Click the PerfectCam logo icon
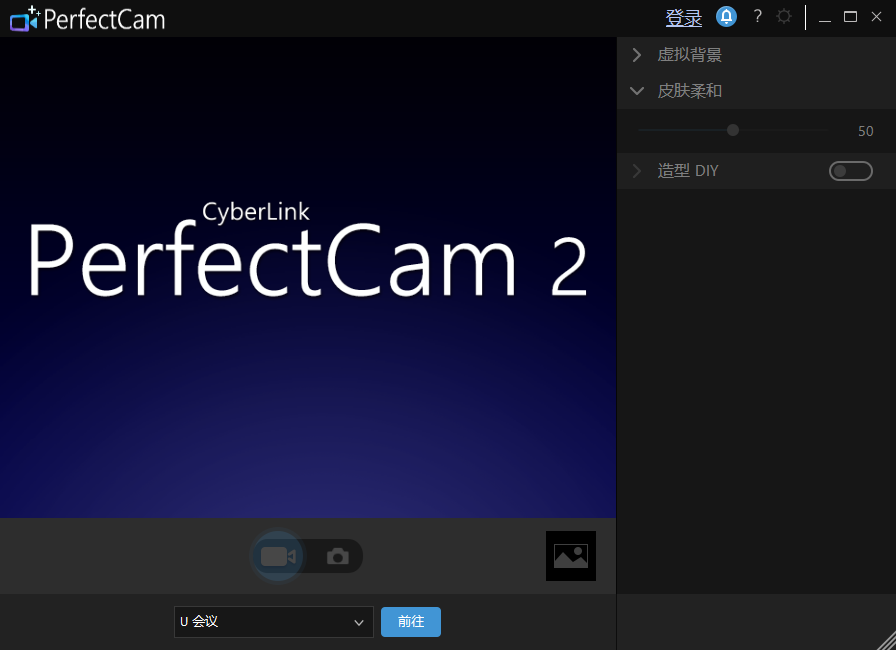 coord(23,18)
